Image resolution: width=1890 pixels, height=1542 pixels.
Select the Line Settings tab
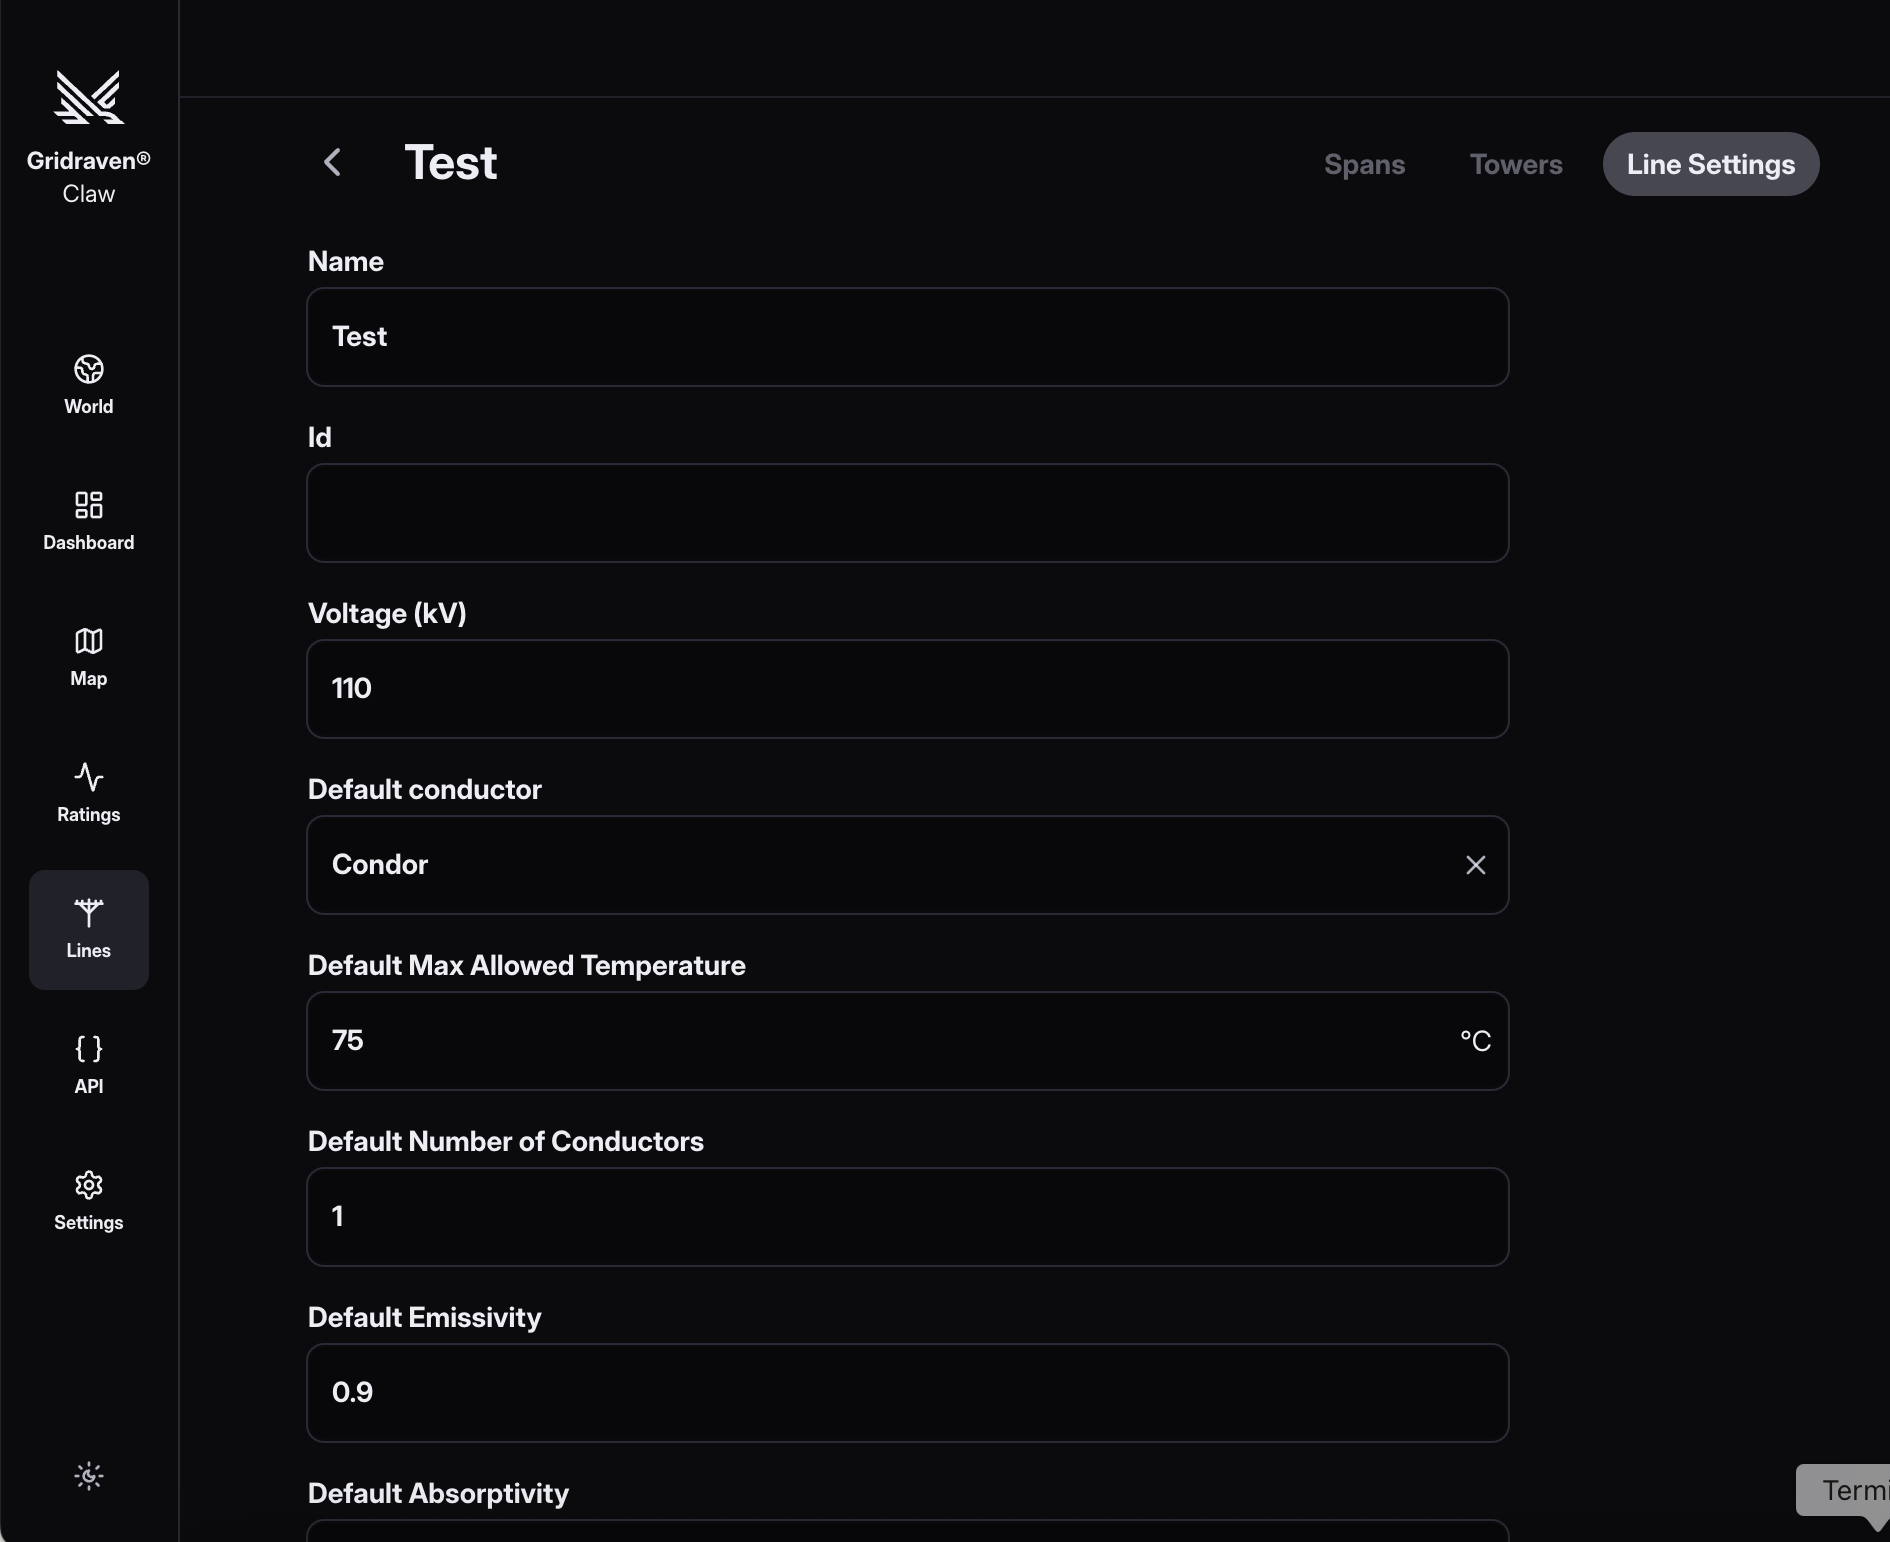(x=1710, y=164)
